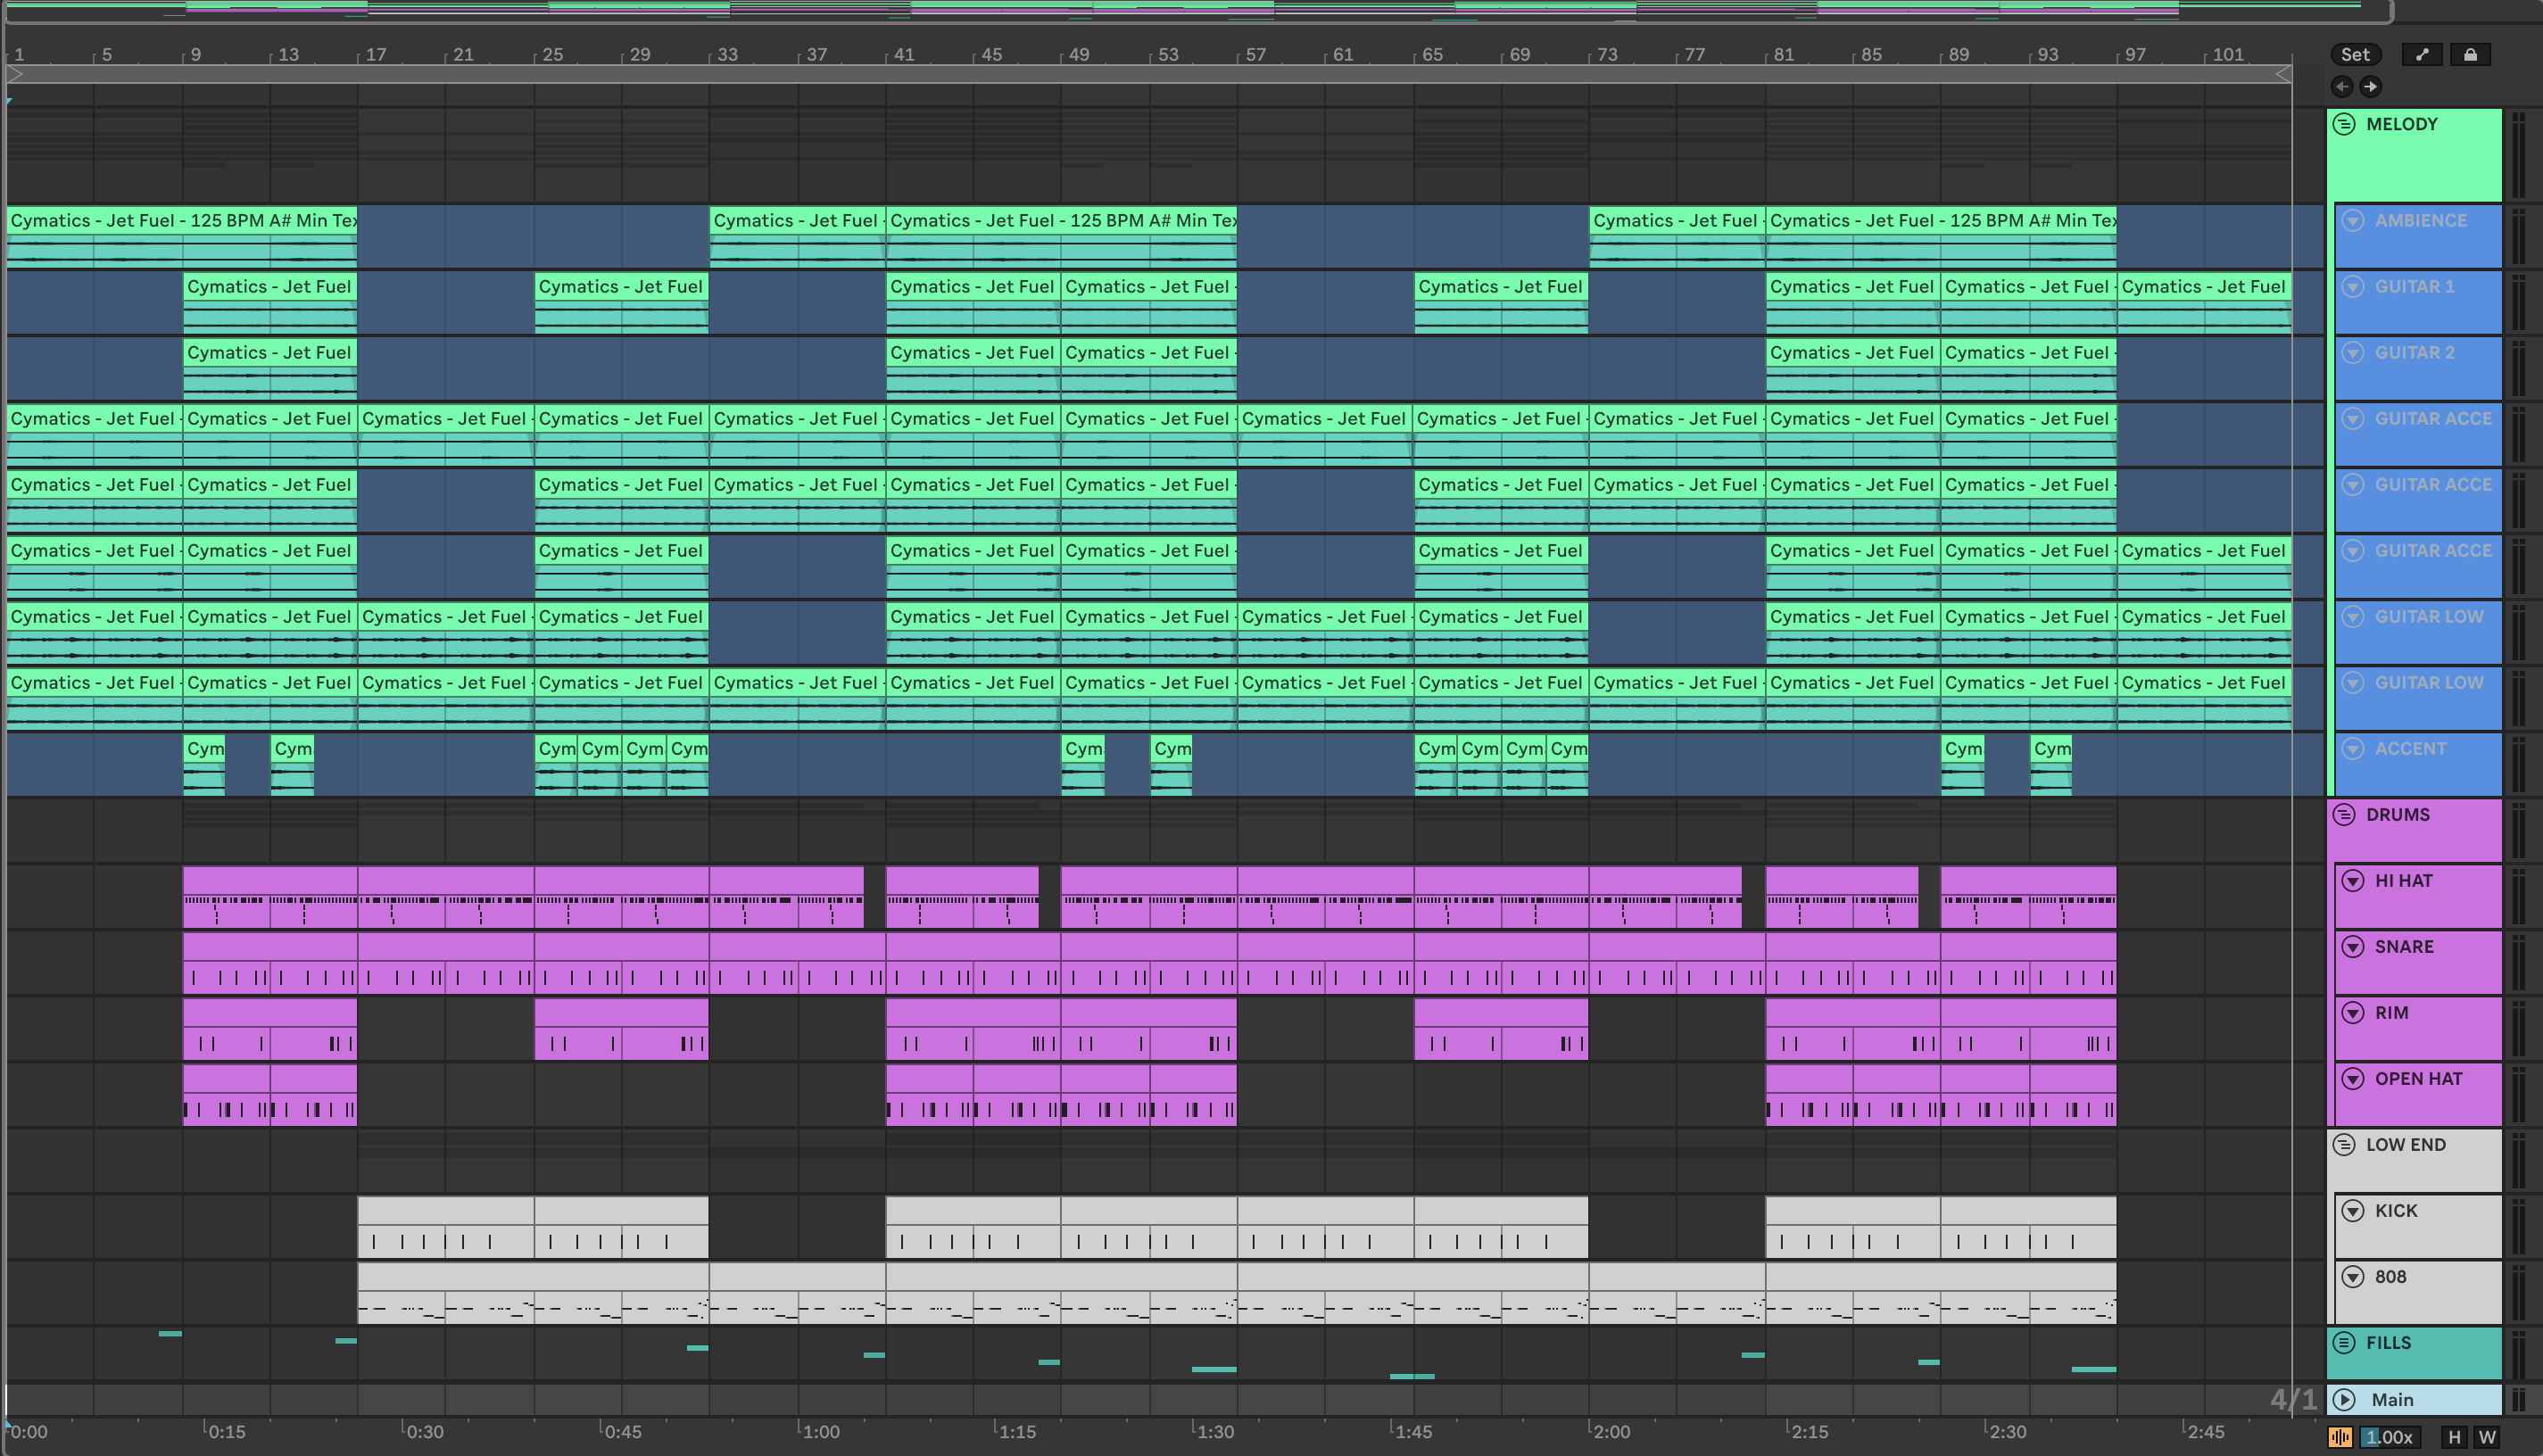Select the RIM track title
2543x1456 pixels.
[x=2391, y=1013]
